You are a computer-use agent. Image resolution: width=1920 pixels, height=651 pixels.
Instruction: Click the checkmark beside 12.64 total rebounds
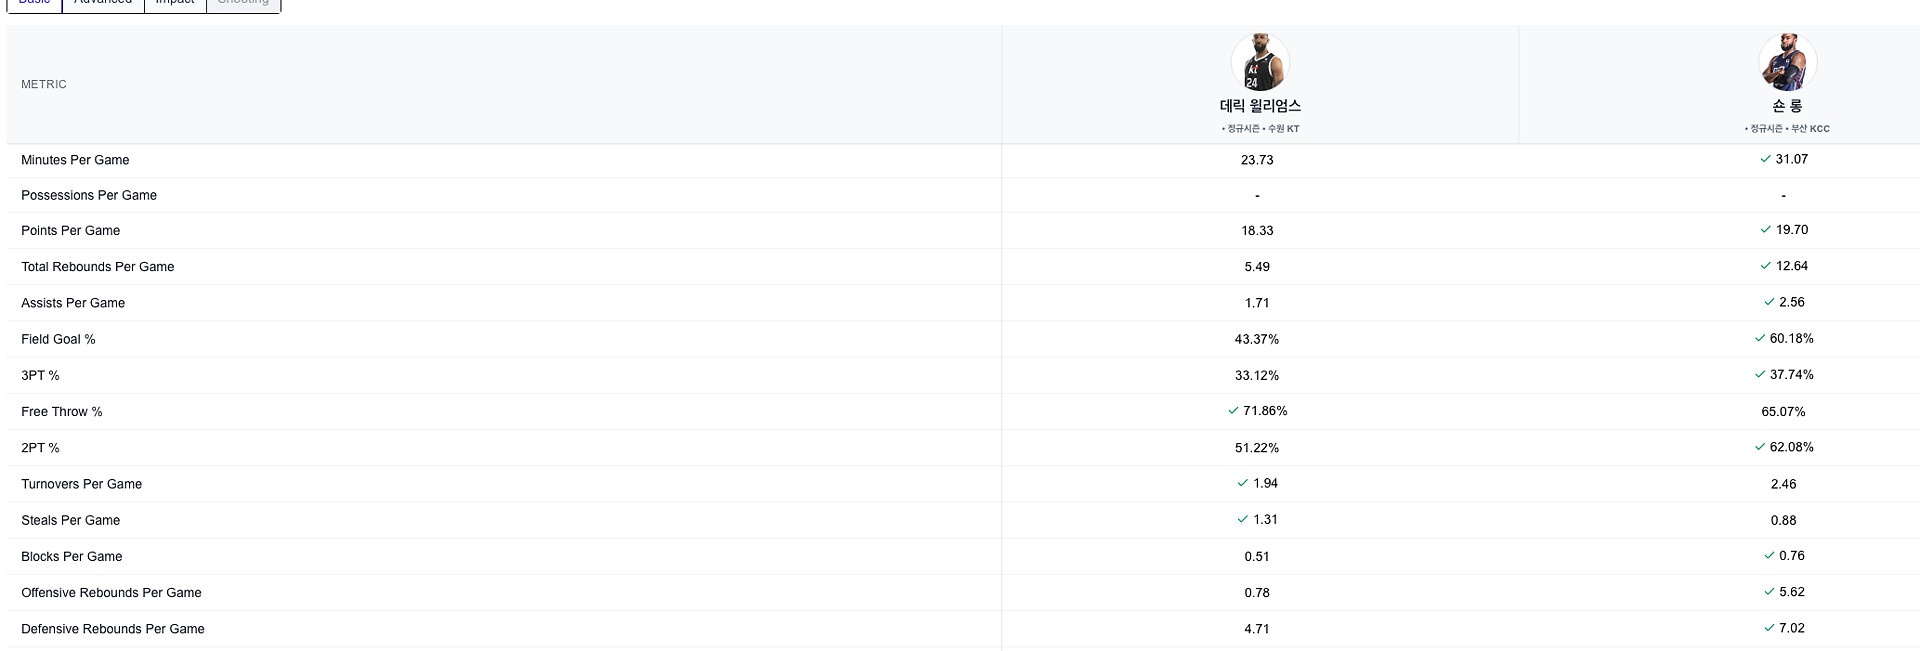(x=1765, y=266)
